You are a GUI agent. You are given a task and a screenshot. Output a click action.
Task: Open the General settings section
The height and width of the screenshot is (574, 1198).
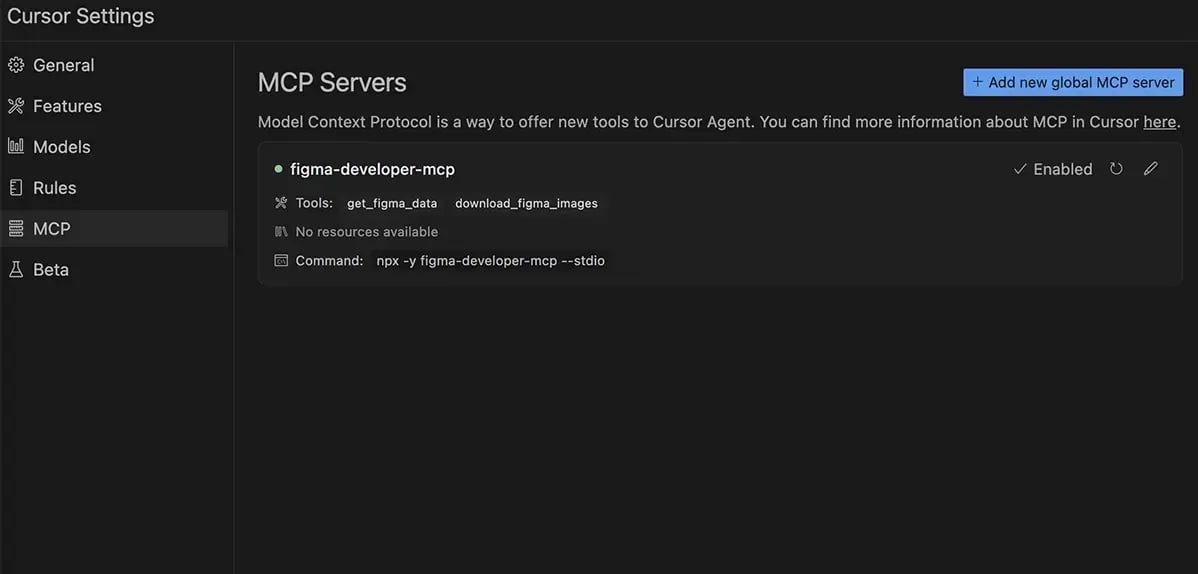(x=115, y=66)
